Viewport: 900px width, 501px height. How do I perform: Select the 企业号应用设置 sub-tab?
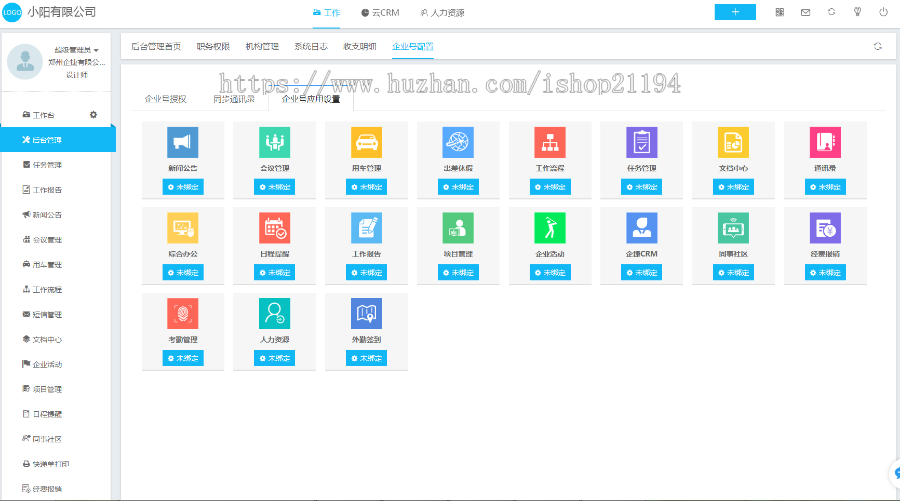point(311,99)
